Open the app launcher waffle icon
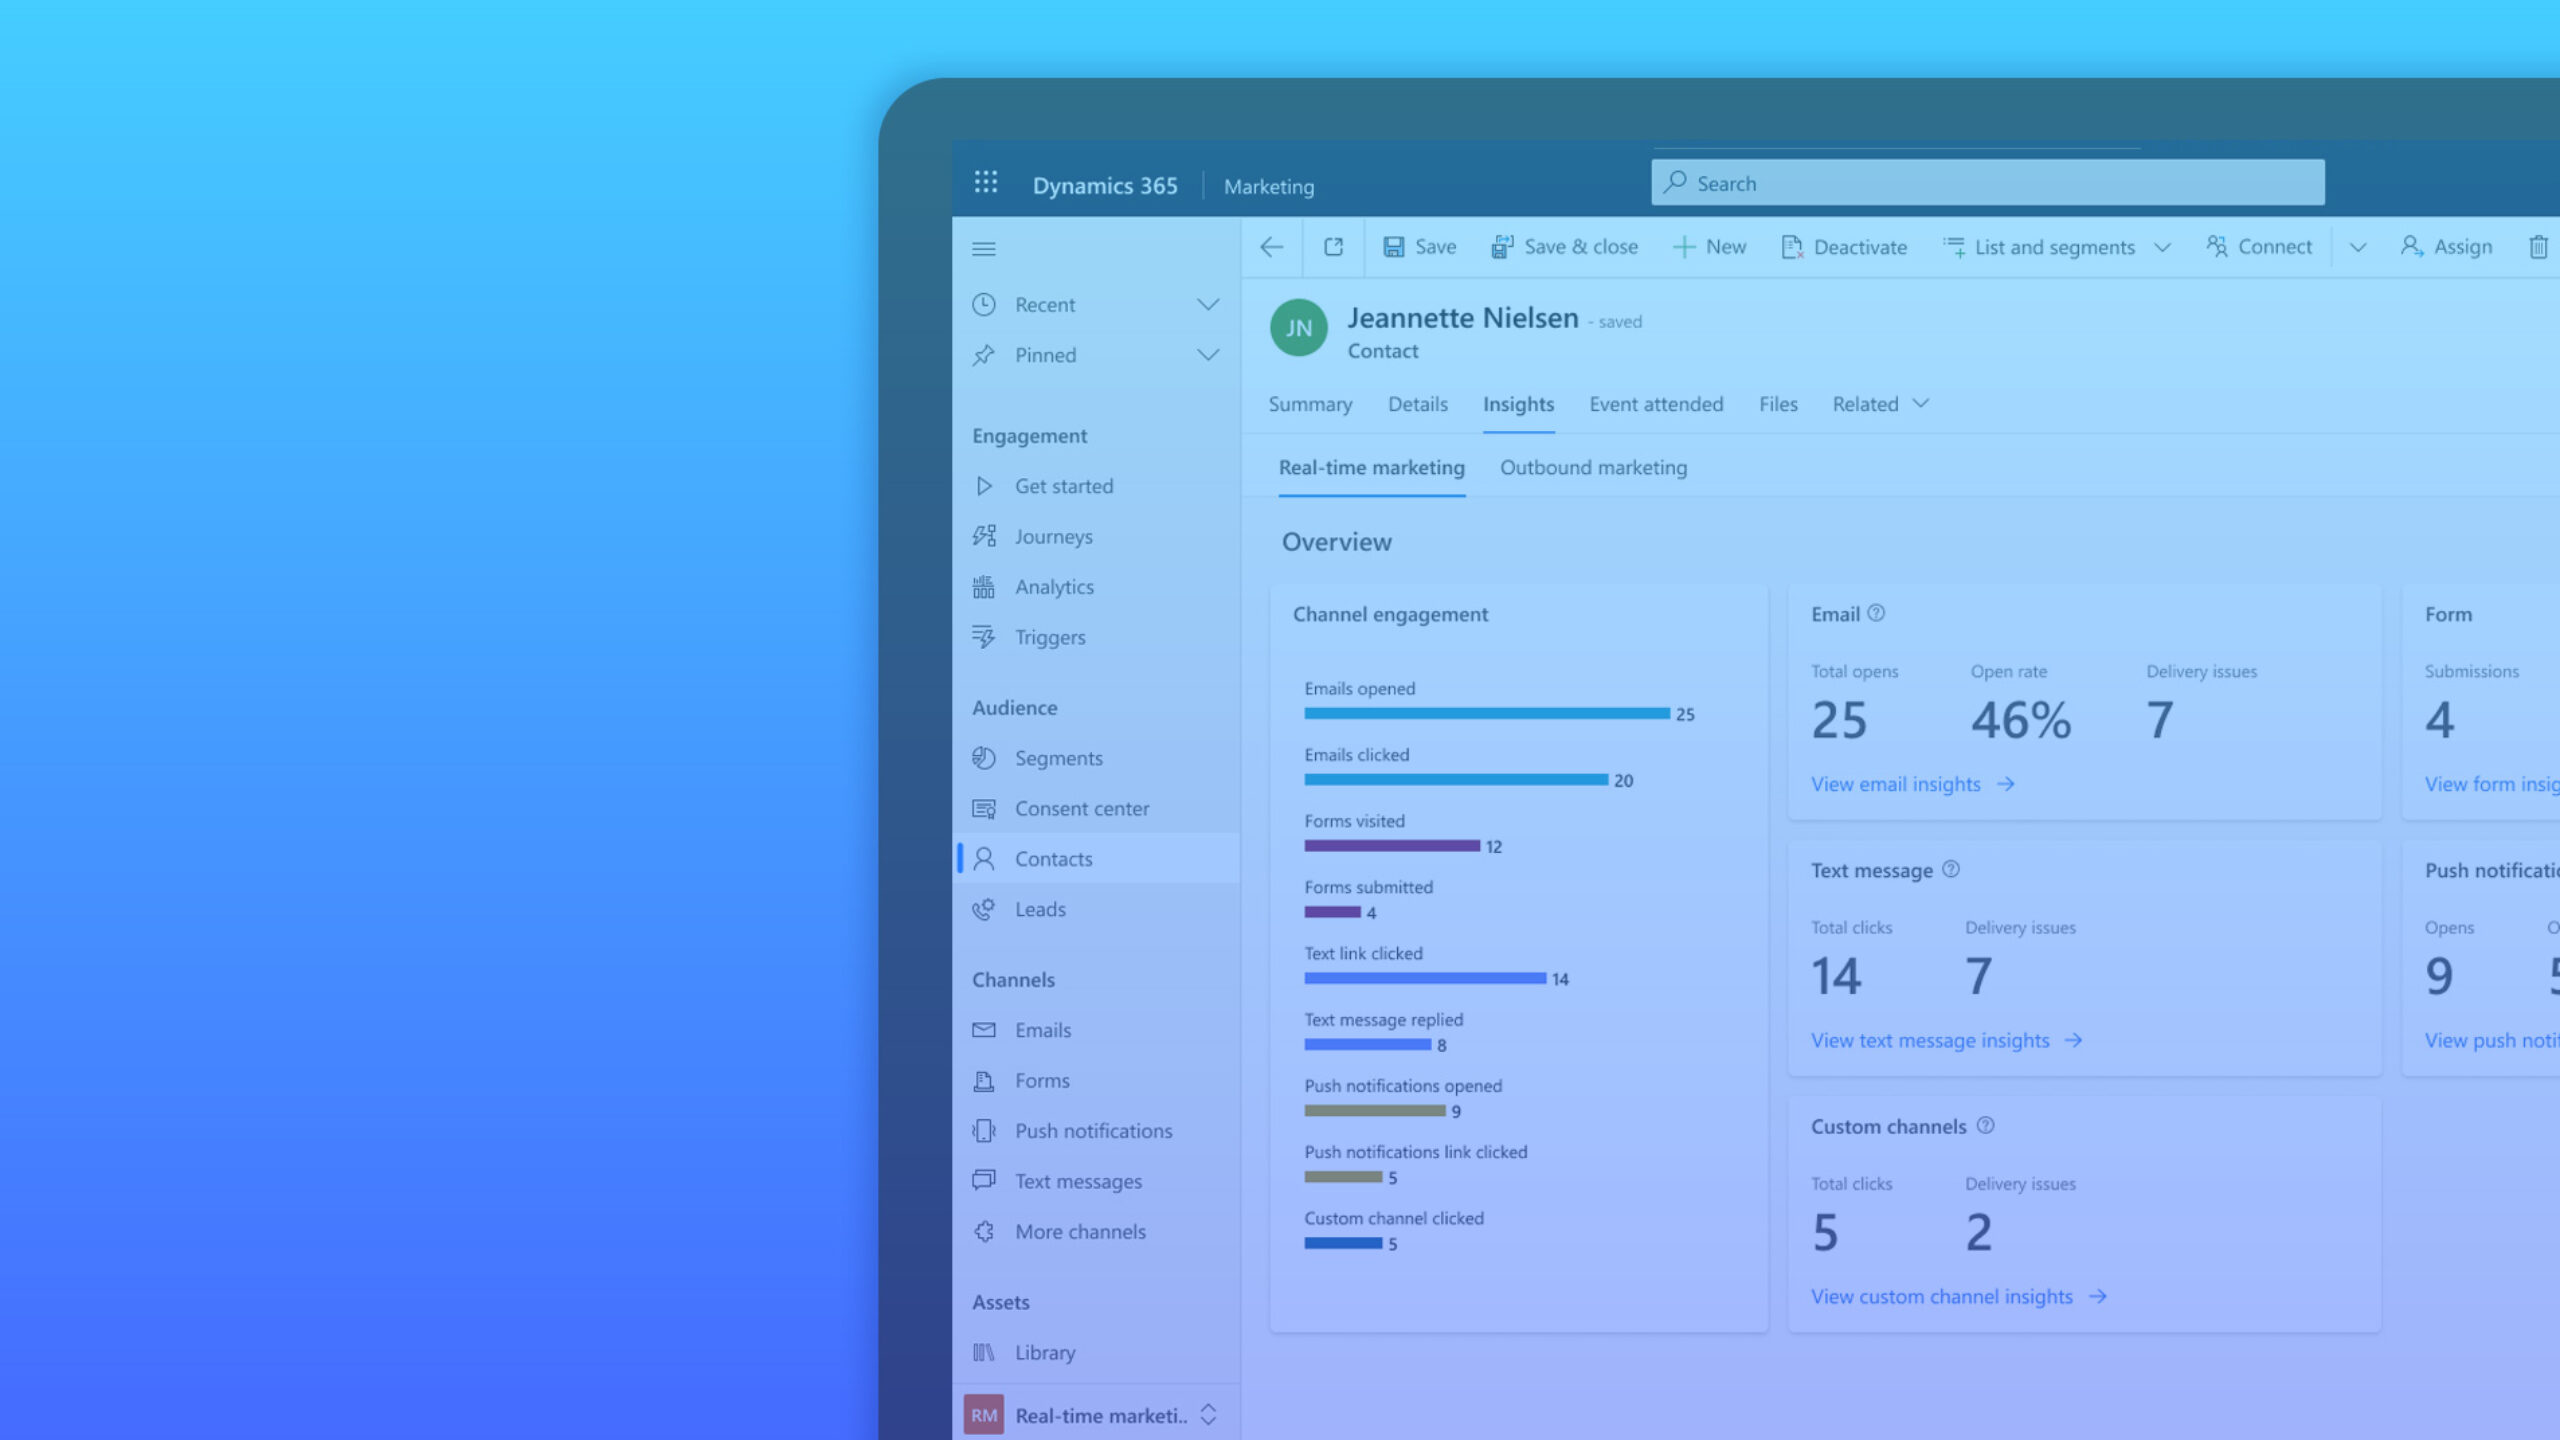2560x1440 pixels. [x=986, y=182]
